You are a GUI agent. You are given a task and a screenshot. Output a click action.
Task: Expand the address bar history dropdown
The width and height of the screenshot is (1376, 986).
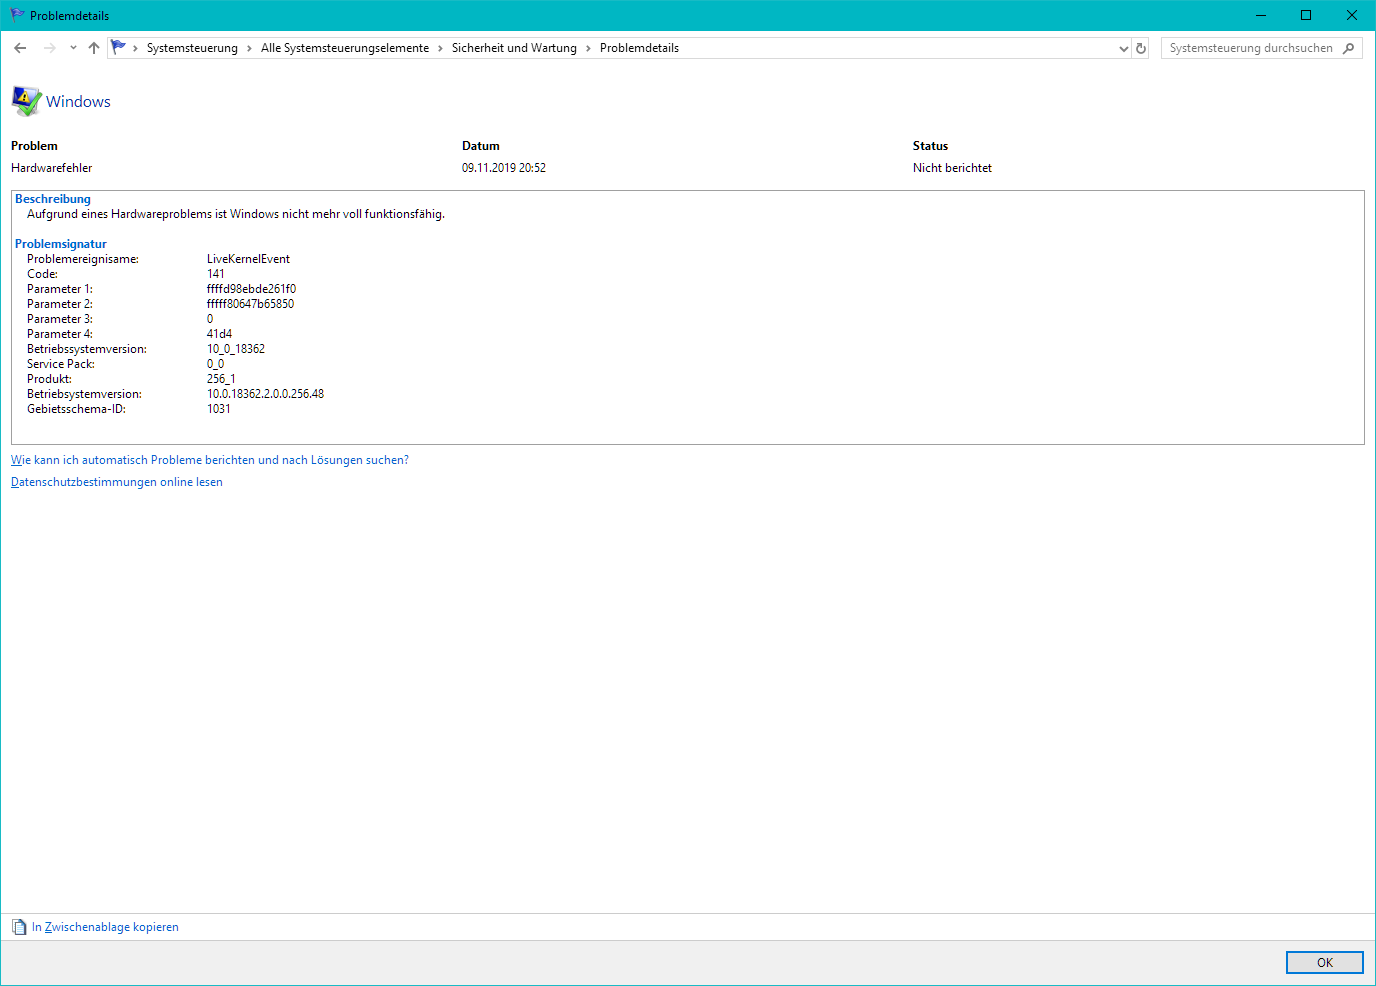[1123, 48]
